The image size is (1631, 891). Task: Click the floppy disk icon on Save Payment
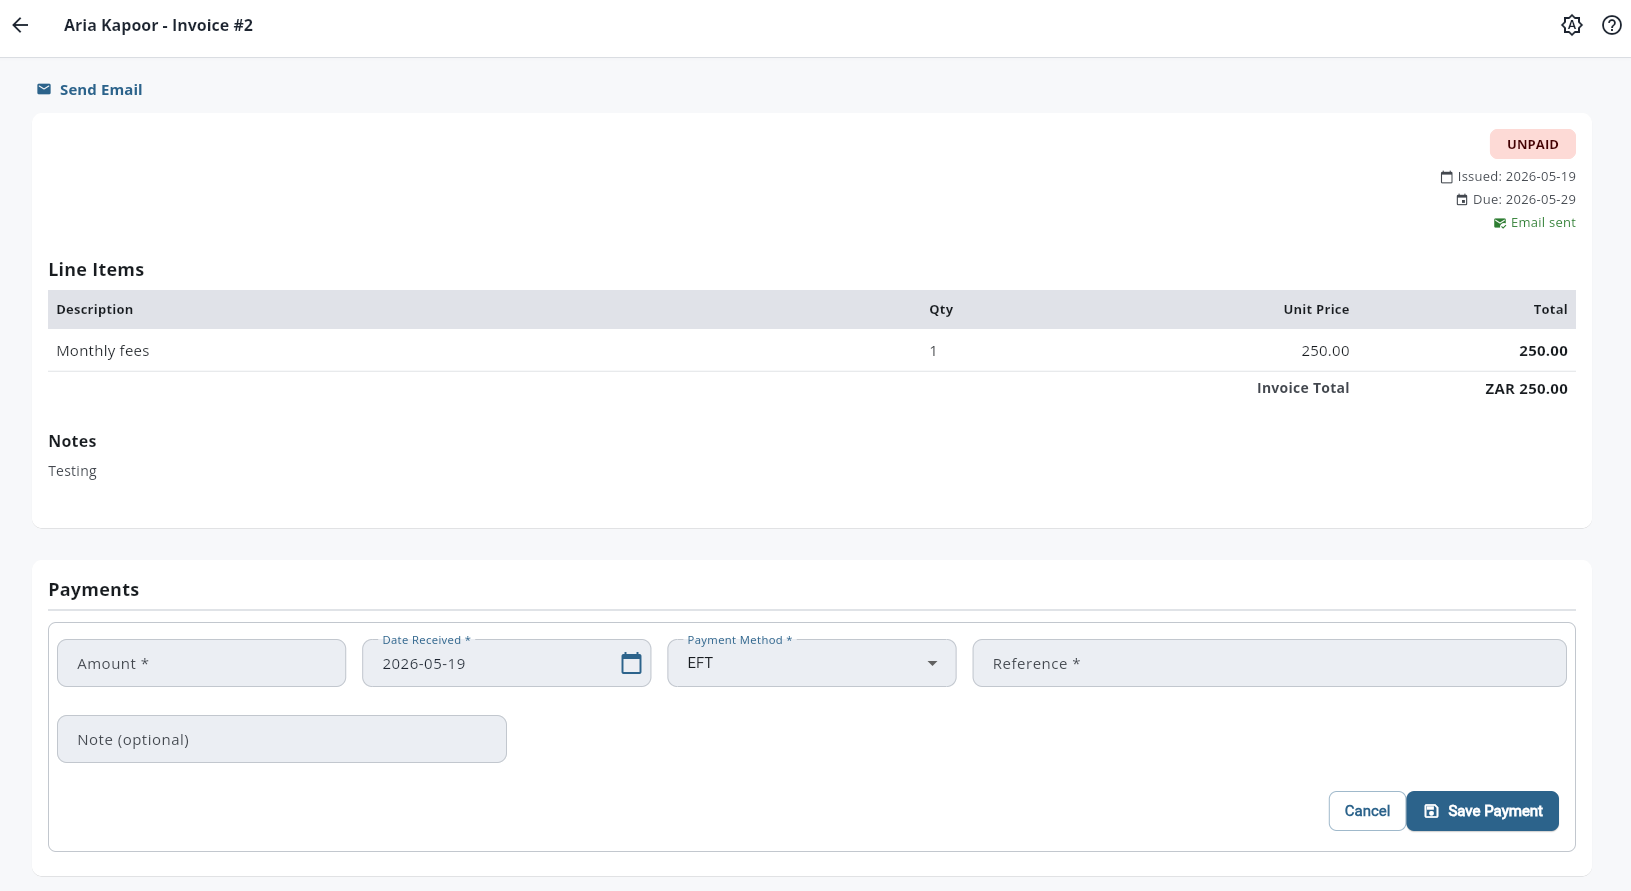click(1431, 811)
